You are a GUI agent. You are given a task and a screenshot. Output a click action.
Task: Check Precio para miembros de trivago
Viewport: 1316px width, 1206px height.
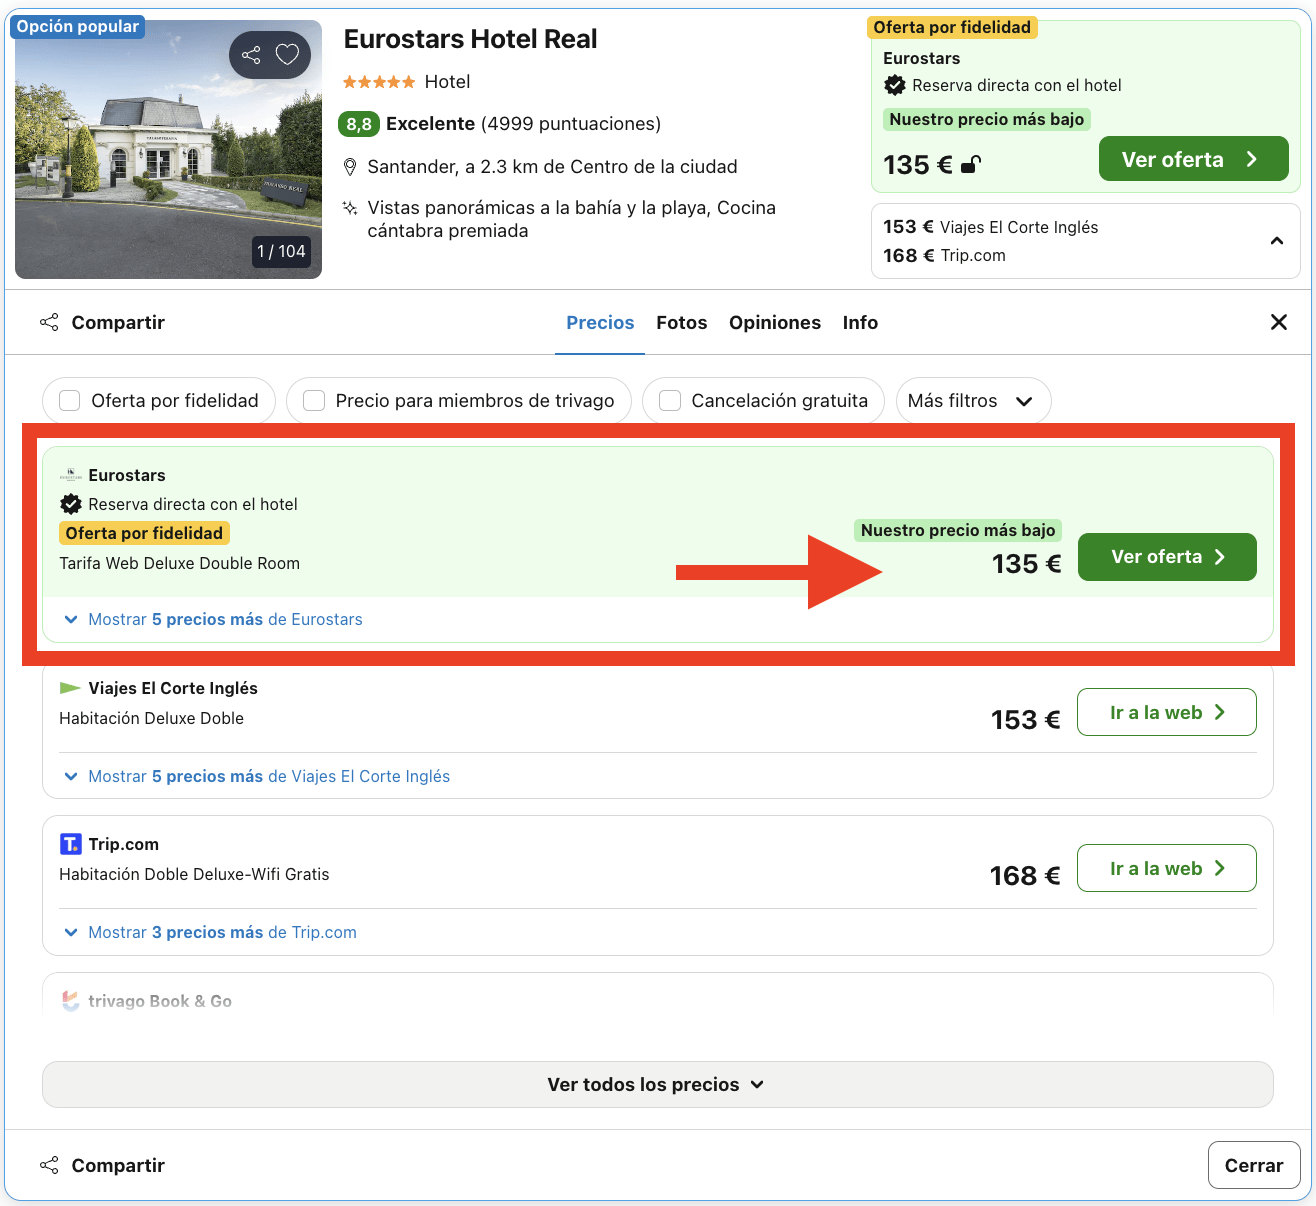click(x=314, y=400)
